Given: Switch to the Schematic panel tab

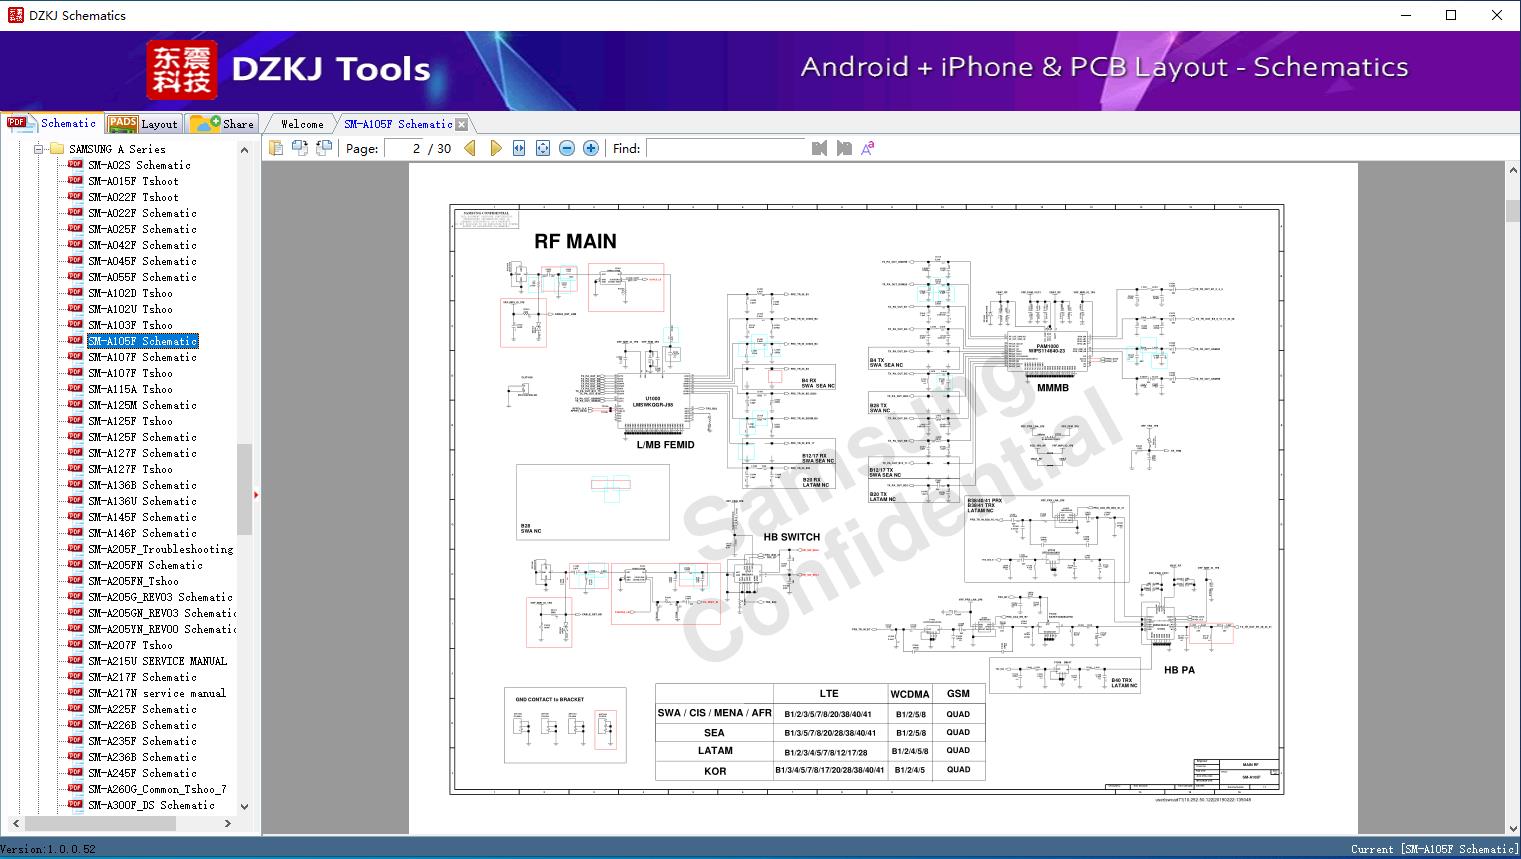Looking at the screenshot, I should coord(52,123).
